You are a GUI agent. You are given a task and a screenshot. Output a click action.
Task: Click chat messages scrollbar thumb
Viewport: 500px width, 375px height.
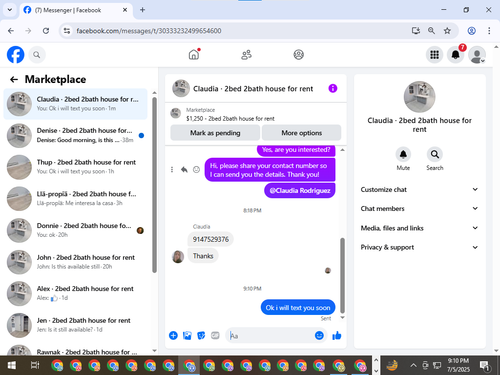(342, 275)
